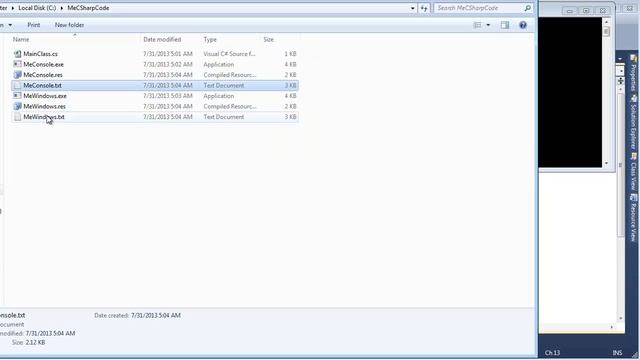Refresh the MeCSharpCode folder listing
This screenshot has height=360, width=640.
coord(424,8)
